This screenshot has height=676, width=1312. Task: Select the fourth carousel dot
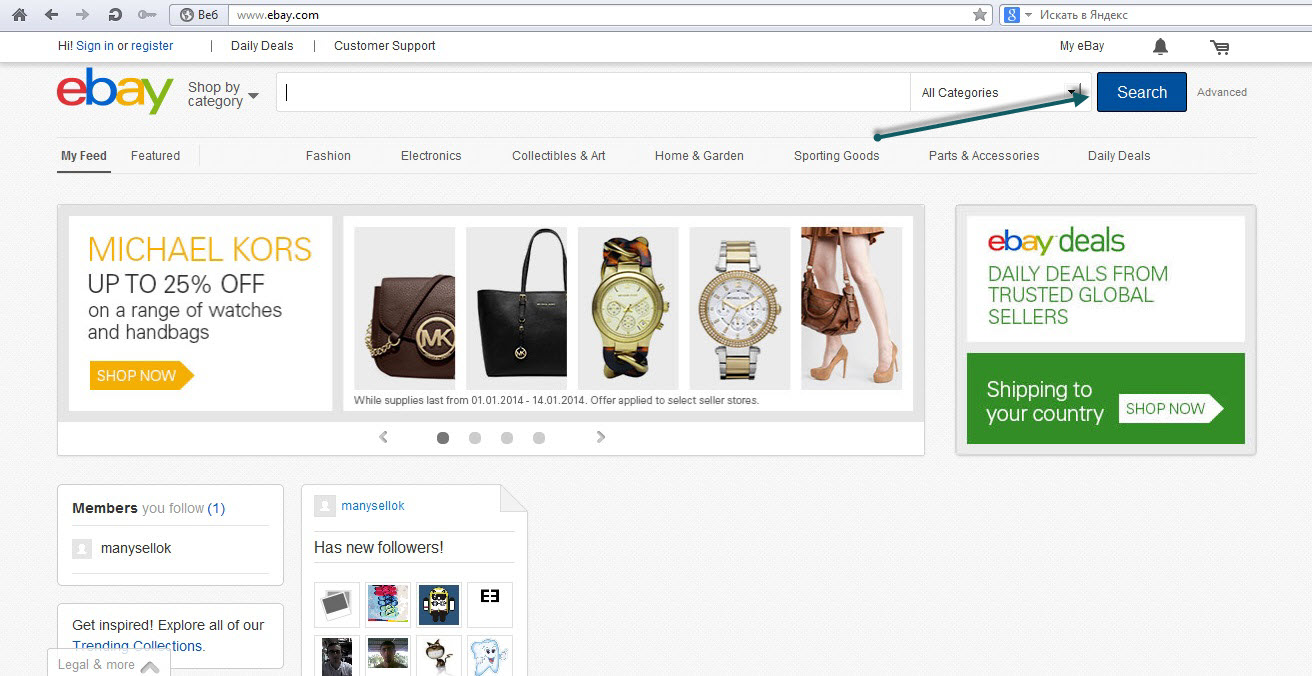539,438
